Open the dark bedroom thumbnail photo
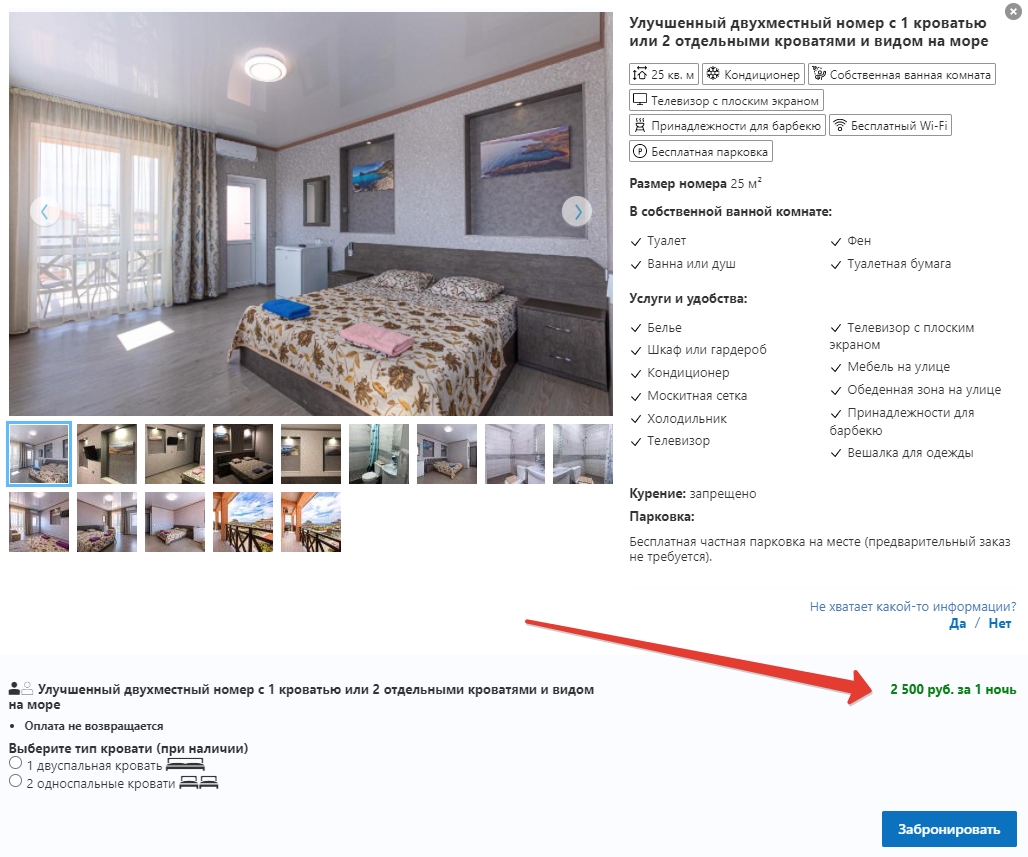This screenshot has width=1028, height=857. tap(243, 454)
